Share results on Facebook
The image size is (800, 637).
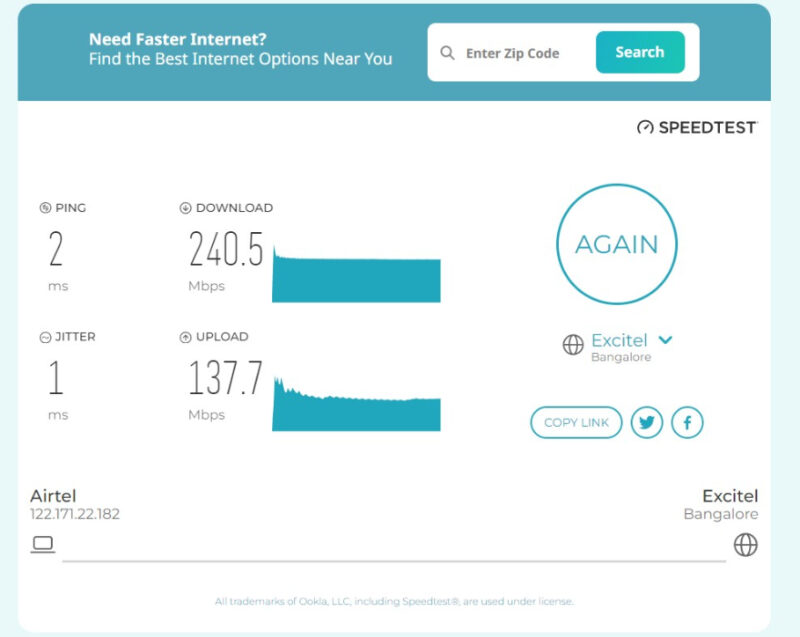point(687,423)
